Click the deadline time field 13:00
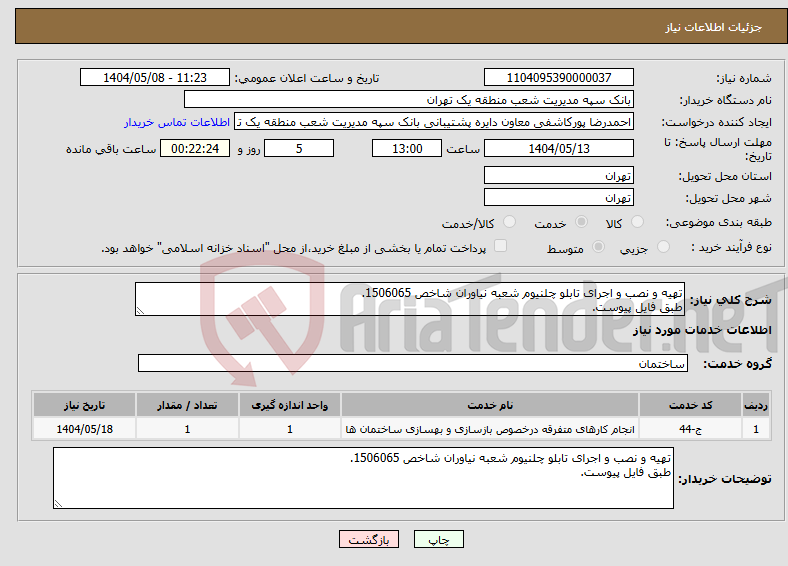The image size is (788, 566). 407,148
